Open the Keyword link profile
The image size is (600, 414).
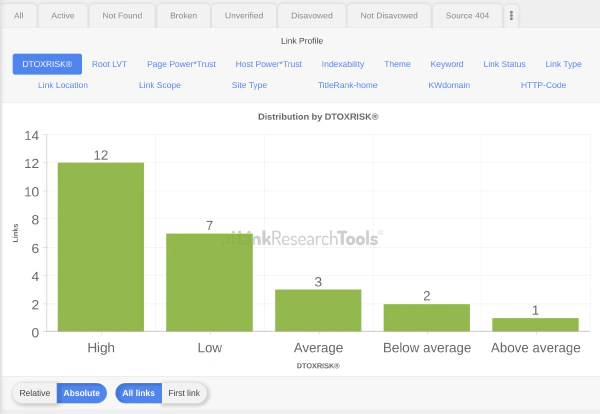click(447, 64)
